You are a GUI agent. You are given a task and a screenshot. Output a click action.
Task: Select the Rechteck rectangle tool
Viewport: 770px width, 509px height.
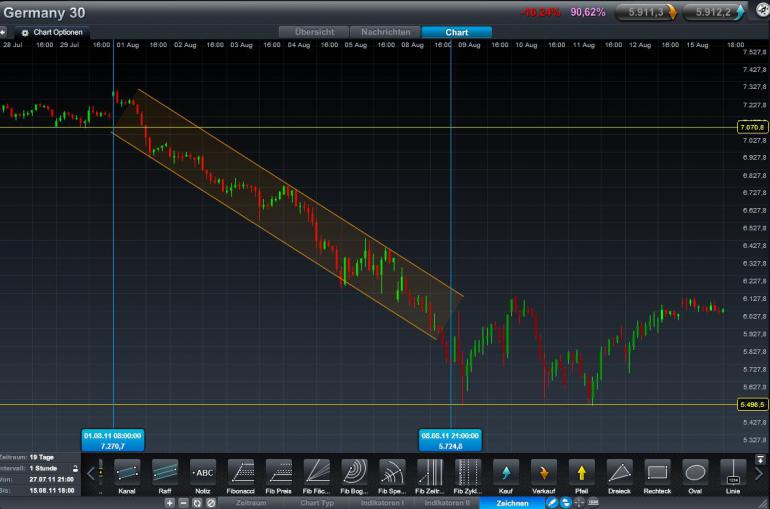coord(657,477)
